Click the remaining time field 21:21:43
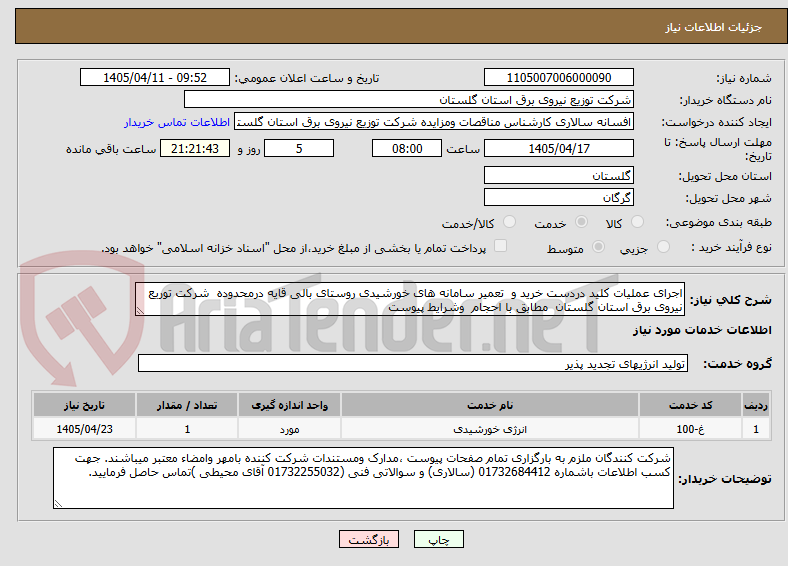Viewport: 788px width, 566px height. 195,148
